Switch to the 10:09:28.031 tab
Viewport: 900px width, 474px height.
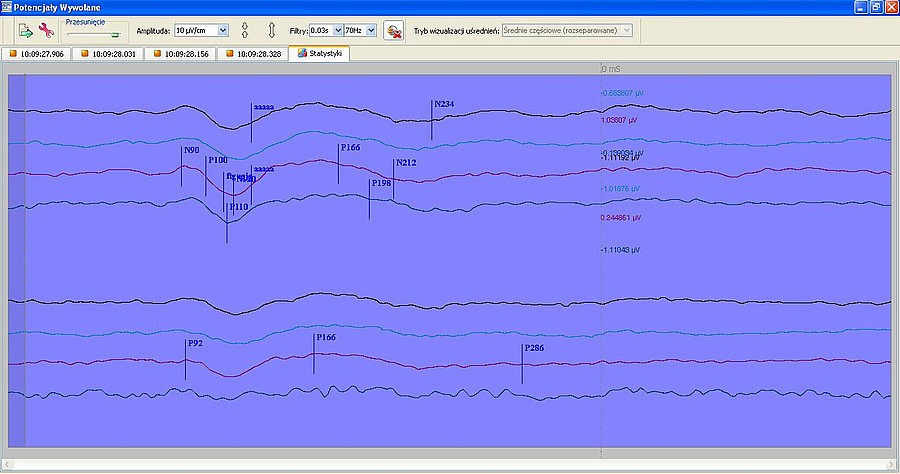pos(108,54)
